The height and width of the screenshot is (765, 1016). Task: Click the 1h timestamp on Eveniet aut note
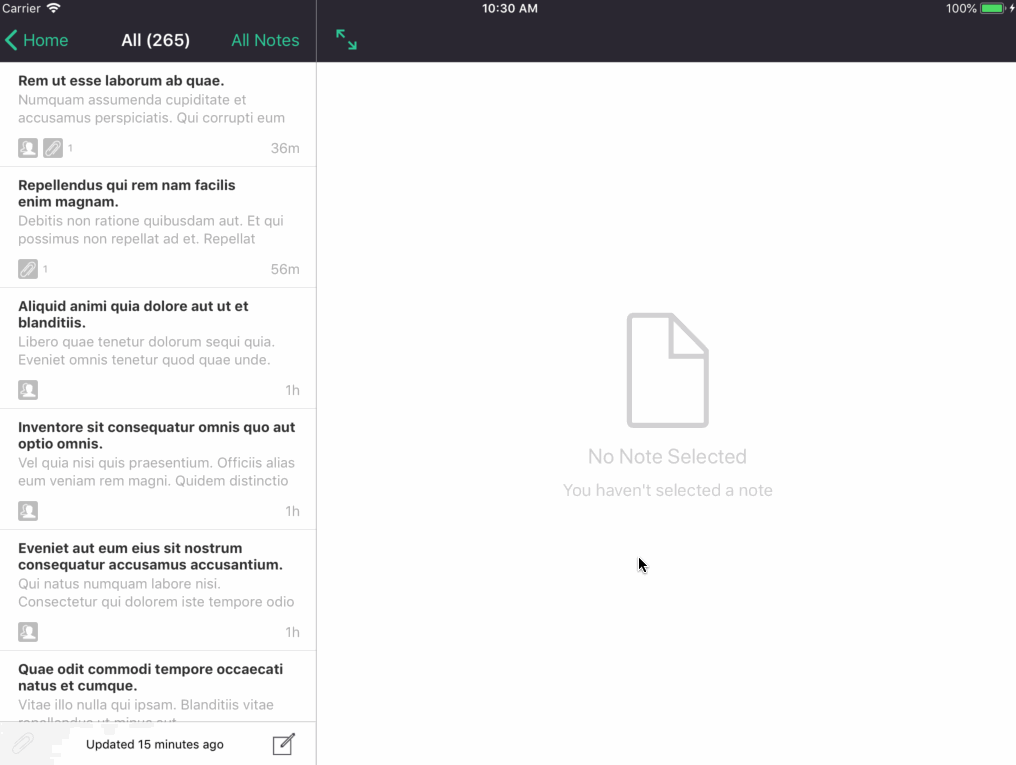[x=292, y=632]
